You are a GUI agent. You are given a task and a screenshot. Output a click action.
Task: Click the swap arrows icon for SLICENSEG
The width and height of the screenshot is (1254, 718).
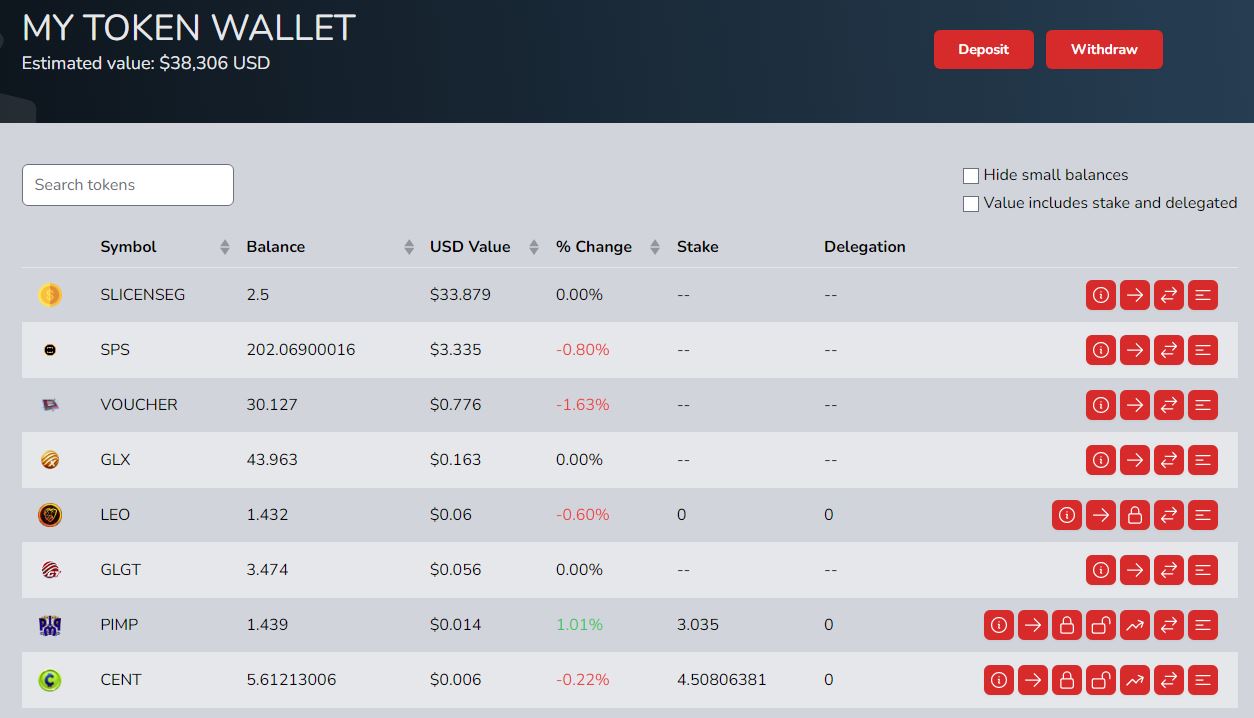[x=1168, y=295]
